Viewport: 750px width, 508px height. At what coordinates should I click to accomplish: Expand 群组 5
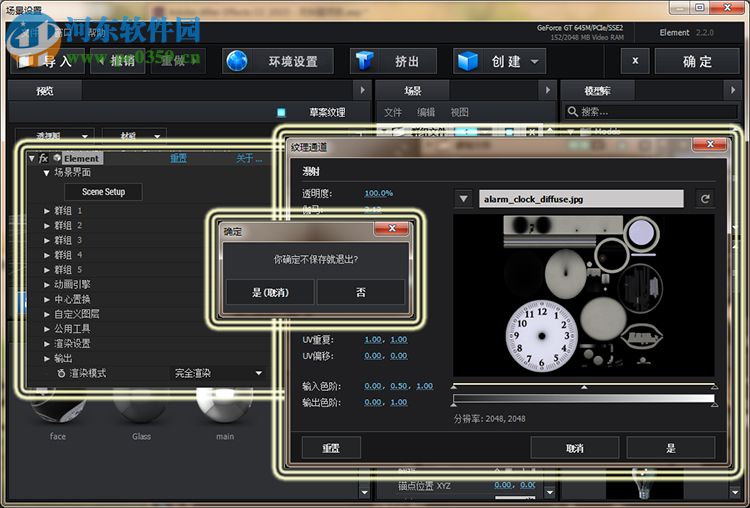[46, 270]
